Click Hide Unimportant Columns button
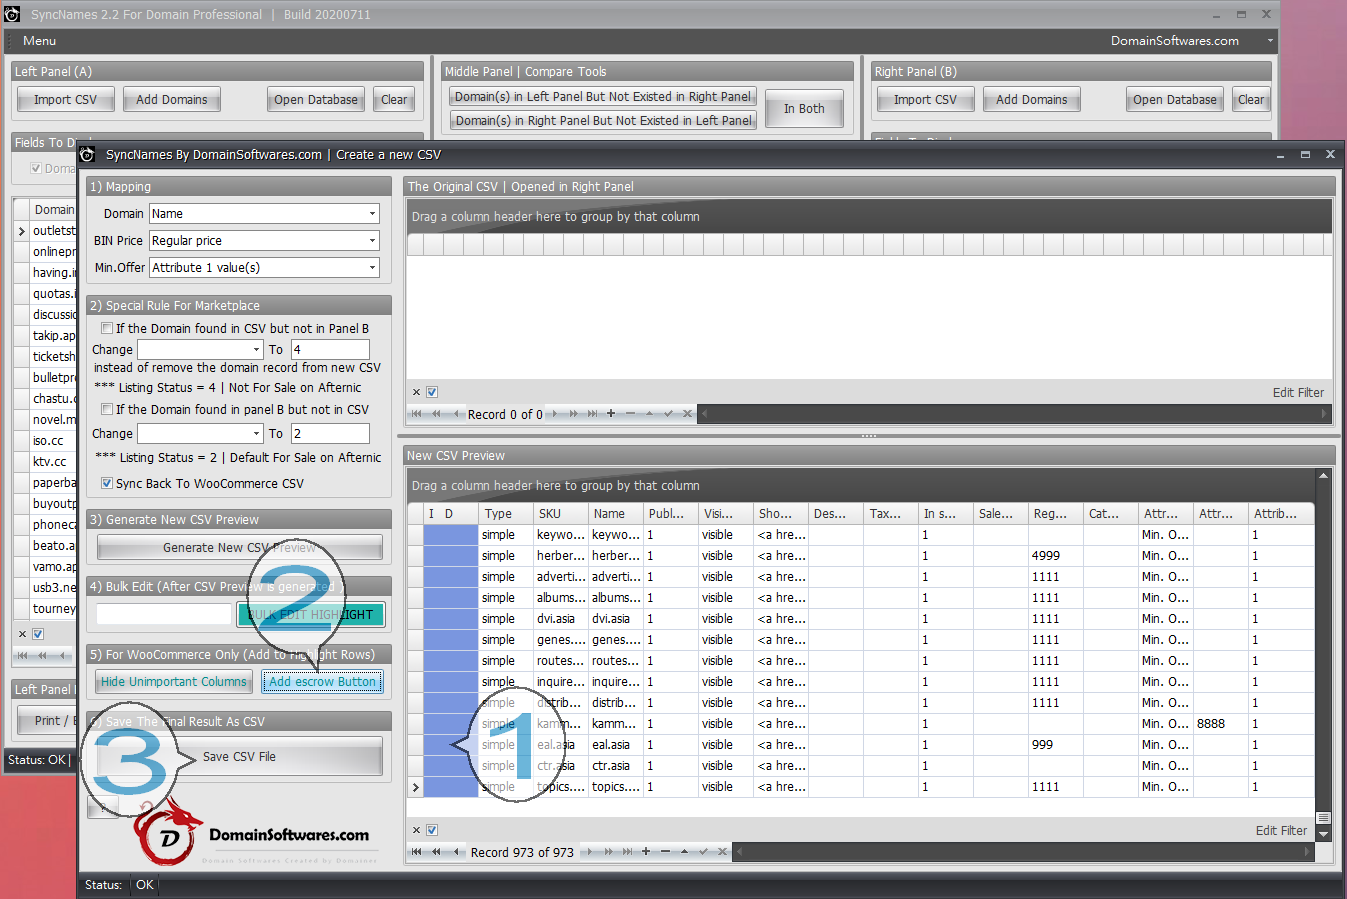Viewport: 1347px width, 899px height. (x=174, y=681)
